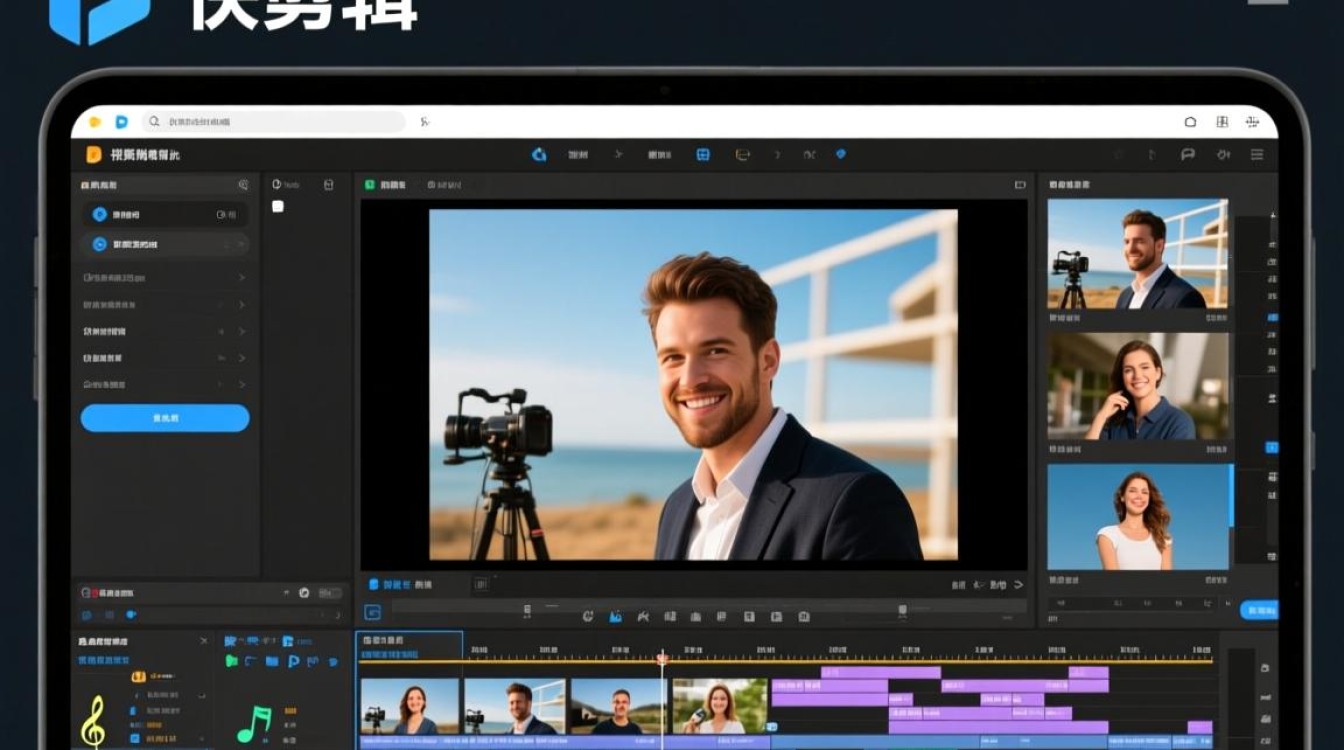The image size is (1344, 750).
Task: Open the right-panel thumbnail of the woman in white top
Action: [x=1138, y=517]
